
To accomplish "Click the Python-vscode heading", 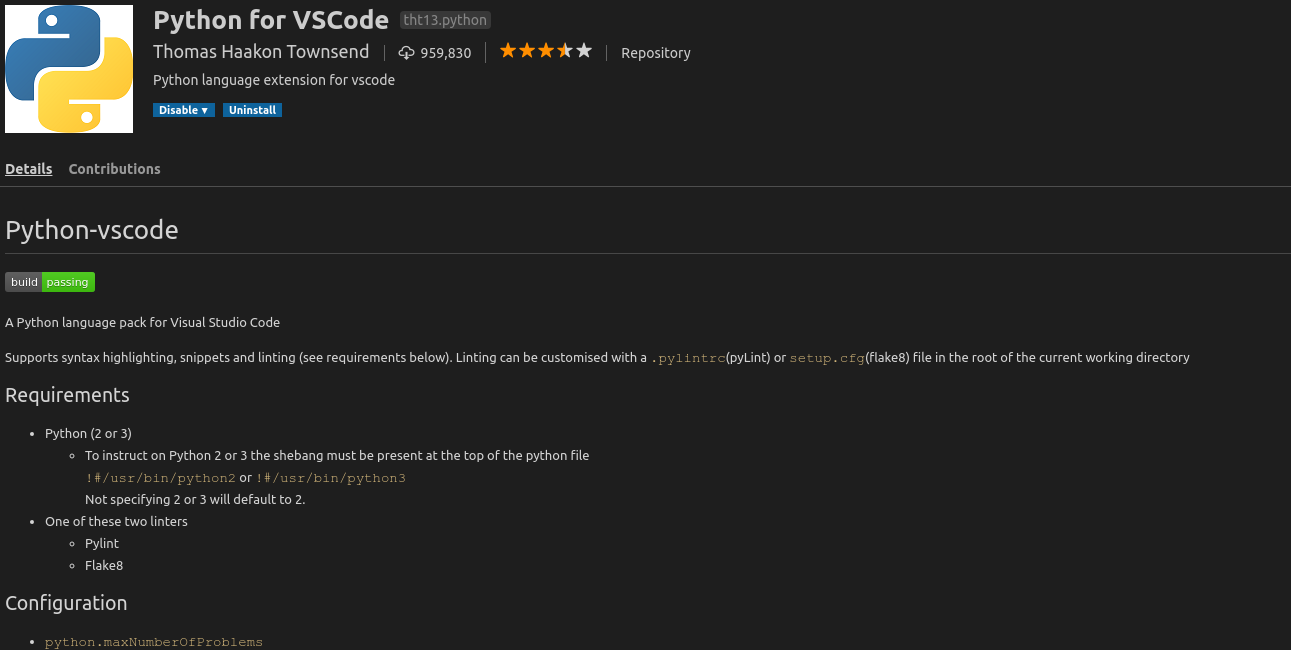I will [x=91, y=229].
